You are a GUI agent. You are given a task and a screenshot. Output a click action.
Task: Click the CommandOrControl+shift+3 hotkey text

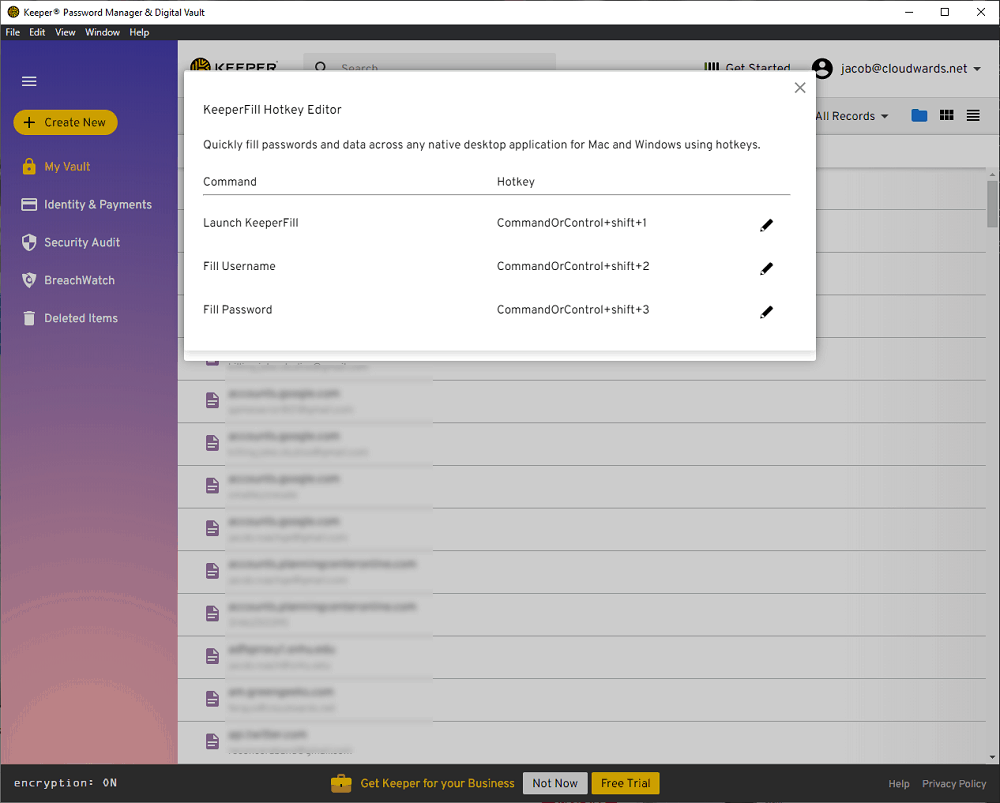click(x=573, y=309)
